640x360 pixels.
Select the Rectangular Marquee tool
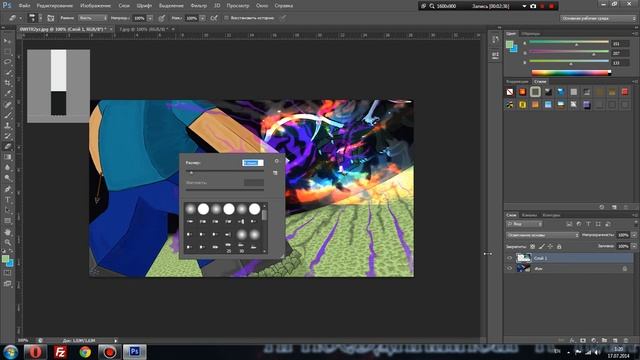[7, 51]
